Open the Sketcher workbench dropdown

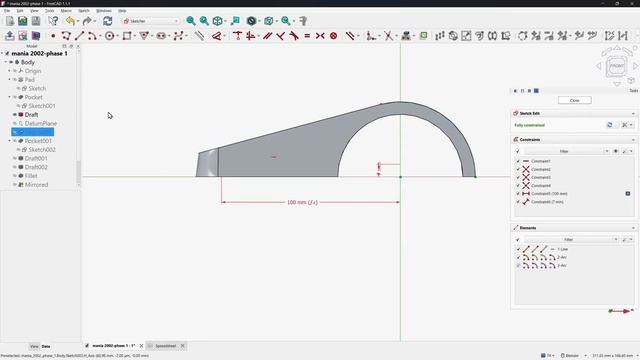(x=151, y=21)
